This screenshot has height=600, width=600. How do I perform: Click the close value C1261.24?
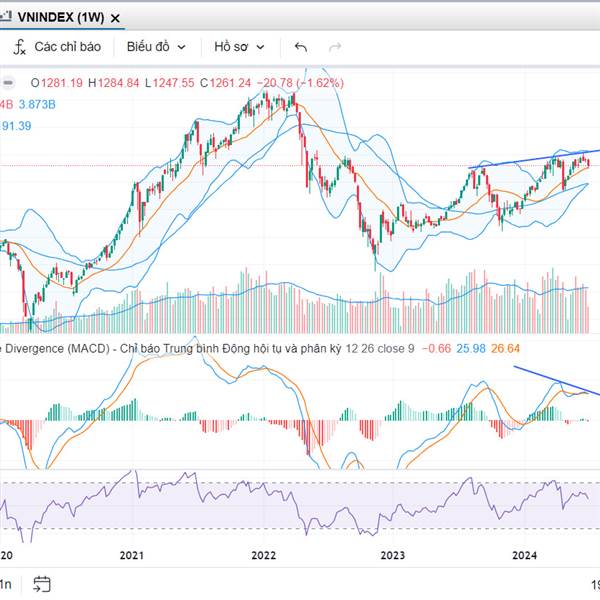pos(225,83)
